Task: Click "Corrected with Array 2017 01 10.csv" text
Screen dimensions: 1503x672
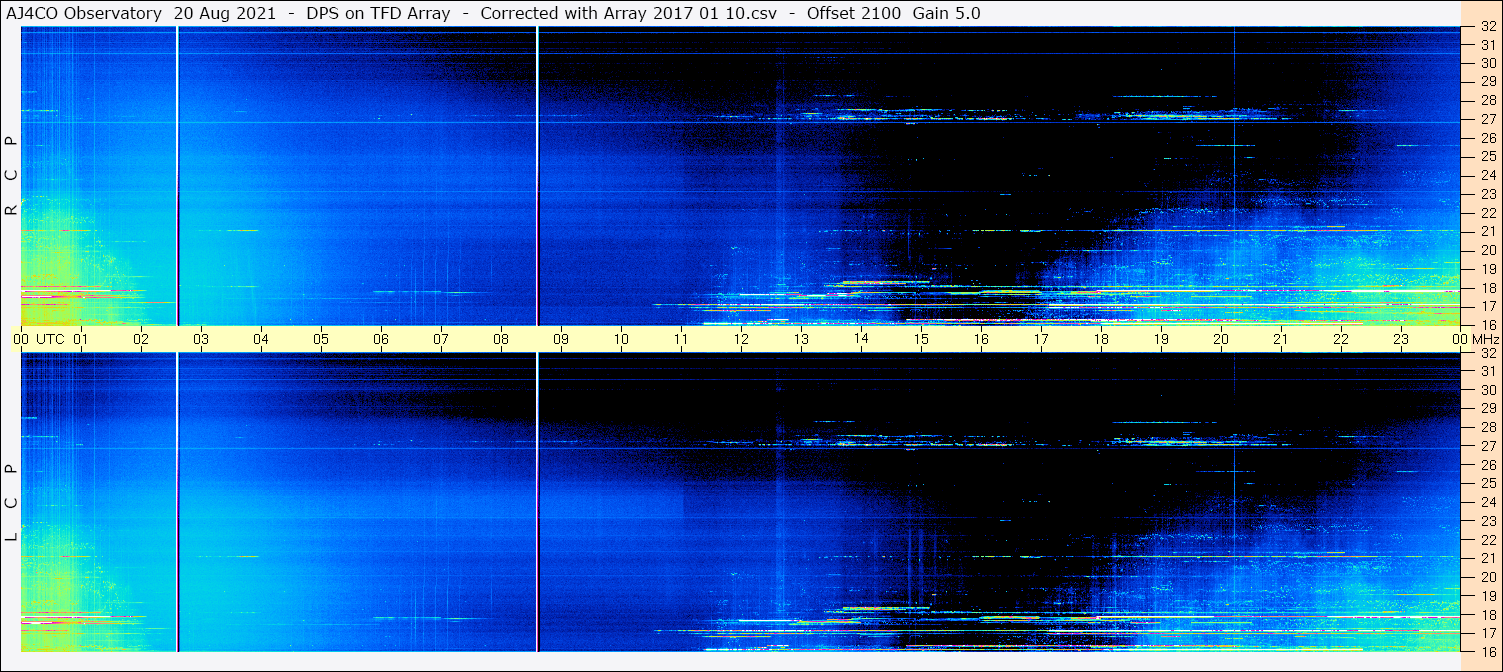Action: (629, 14)
